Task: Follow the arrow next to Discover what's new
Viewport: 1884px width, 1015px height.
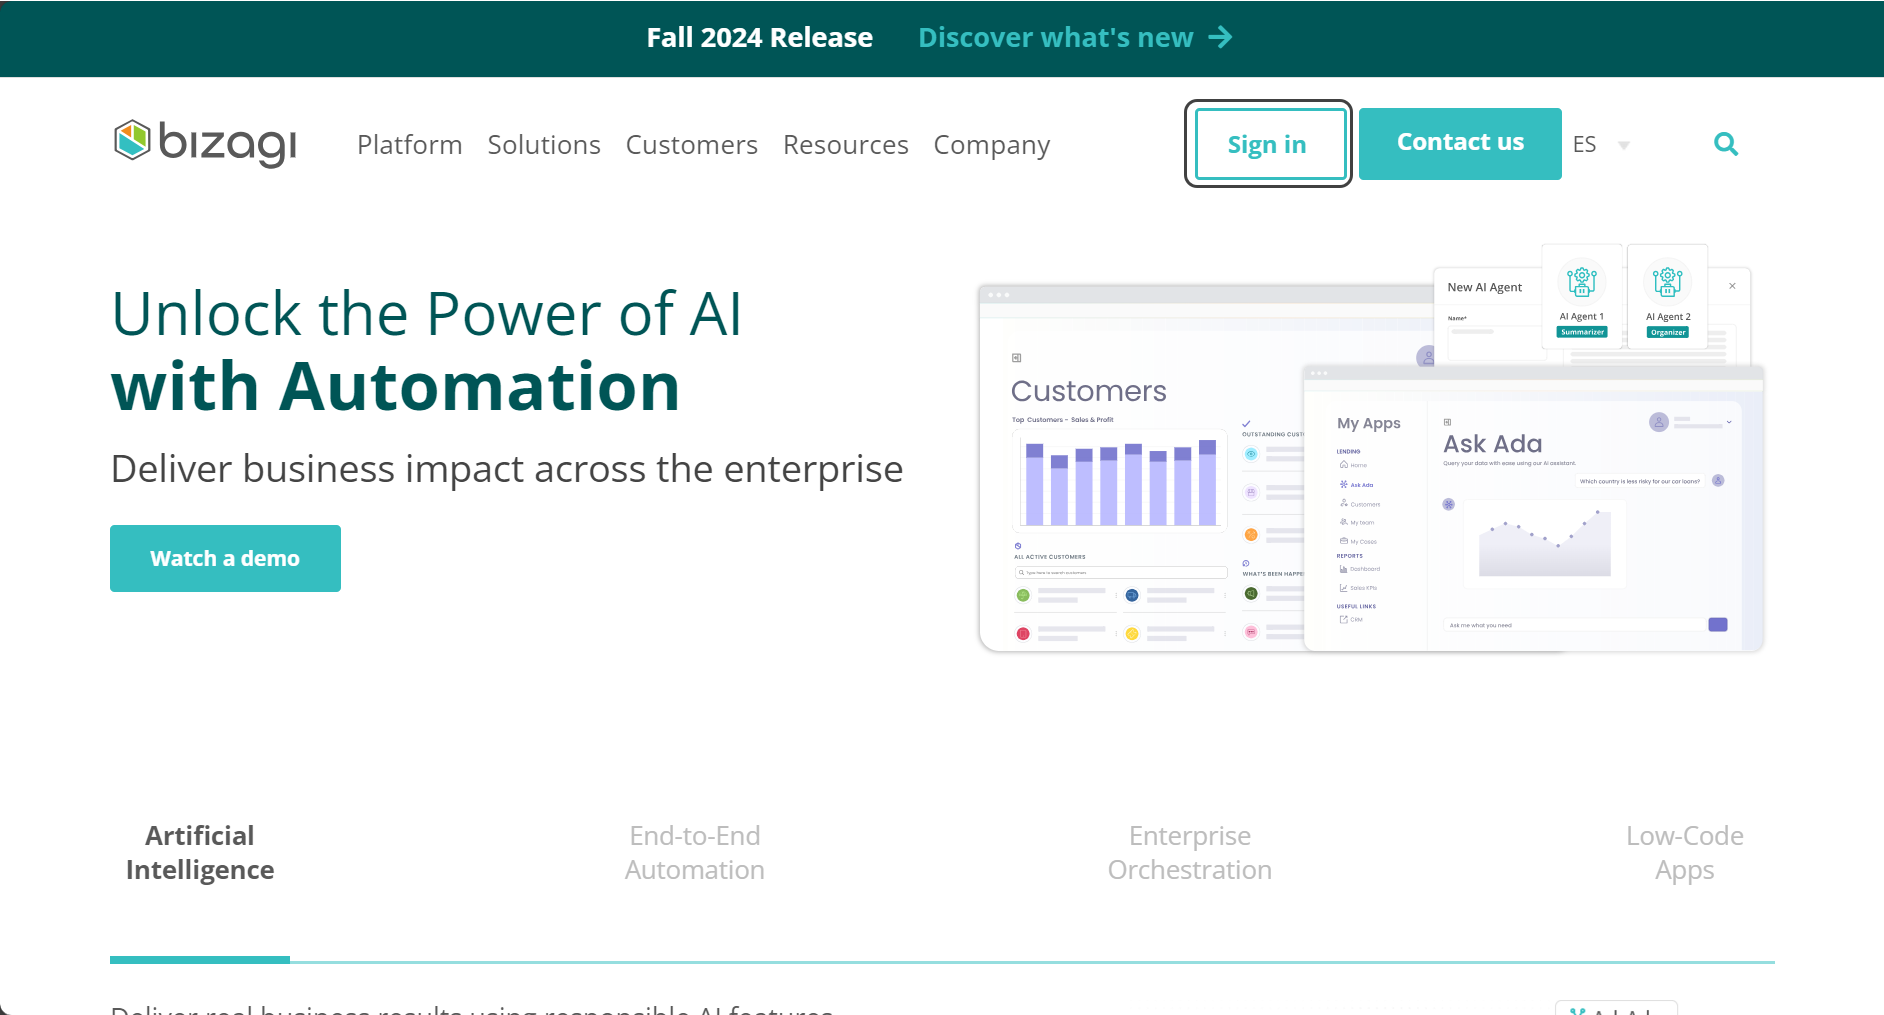Action: point(1220,38)
